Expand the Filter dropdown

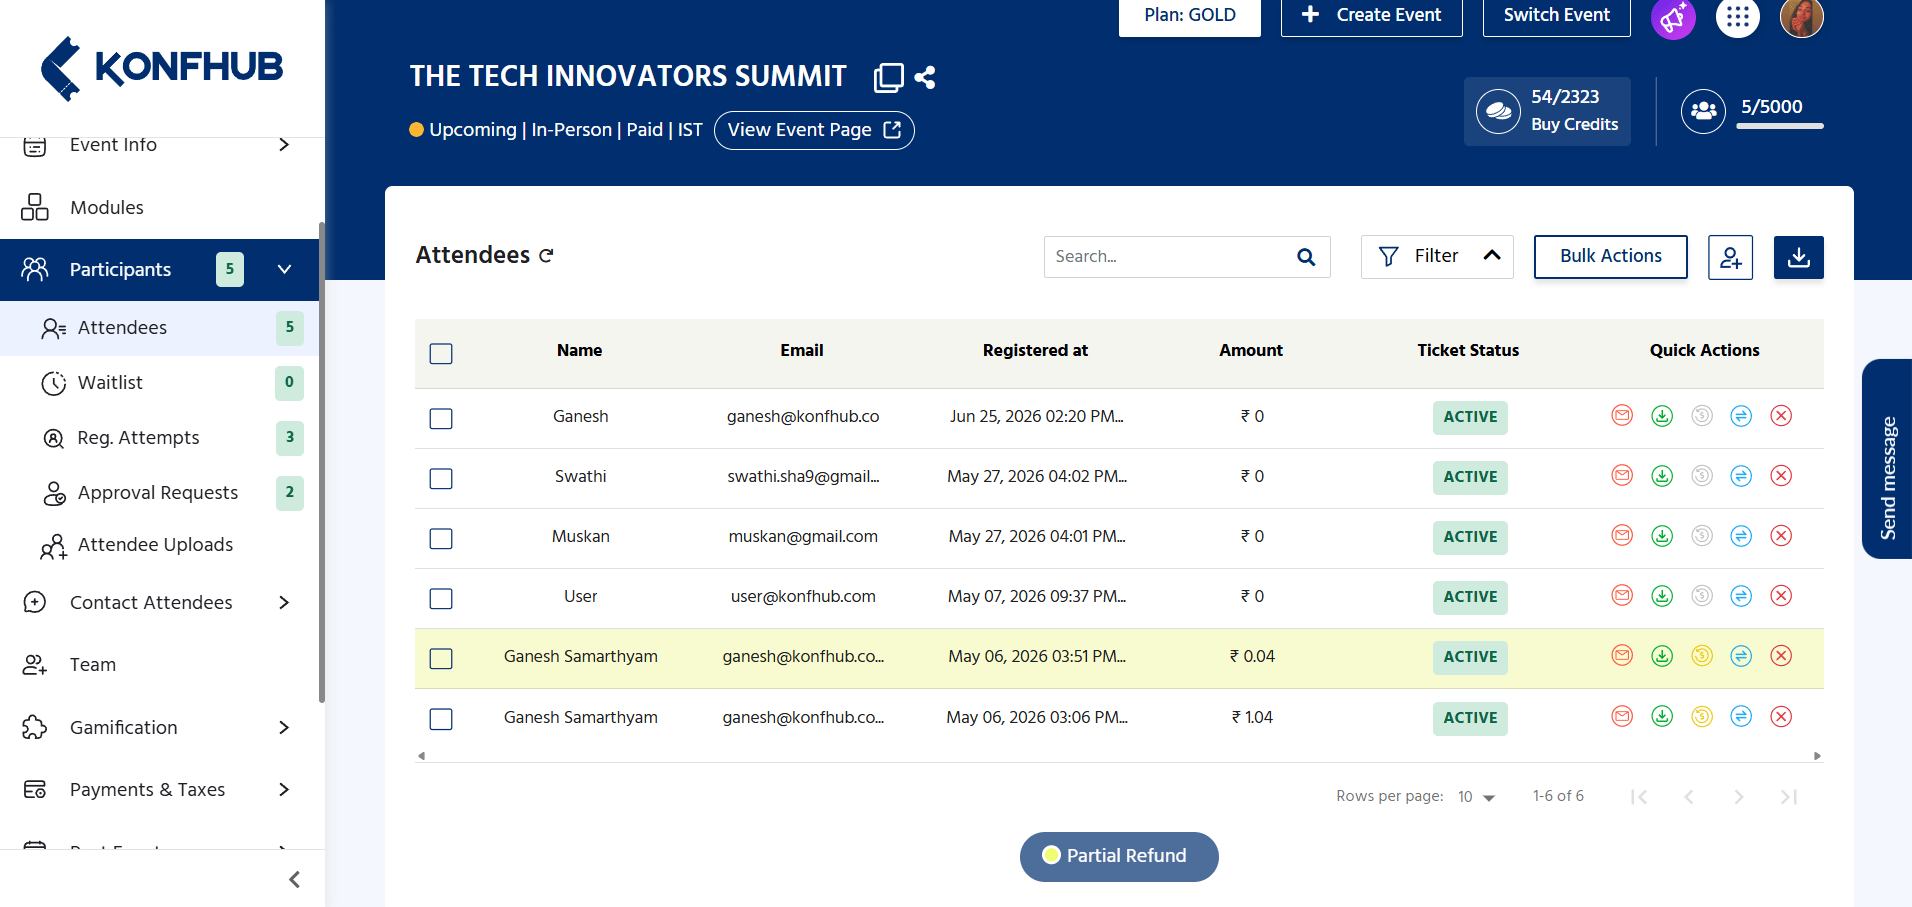1437,257
